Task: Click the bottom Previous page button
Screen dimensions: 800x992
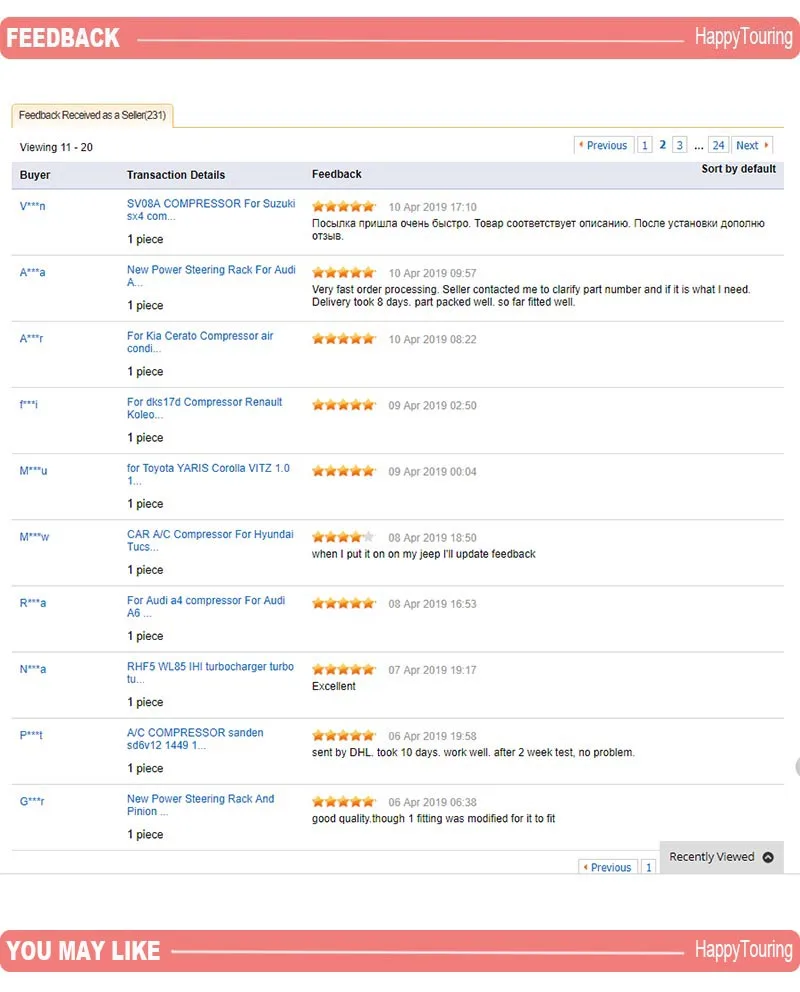Action: coord(606,868)
